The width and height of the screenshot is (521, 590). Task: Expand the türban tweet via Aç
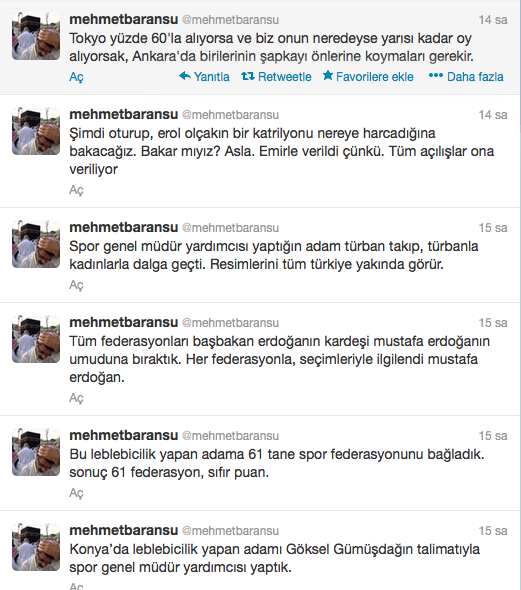coord(76,285)
